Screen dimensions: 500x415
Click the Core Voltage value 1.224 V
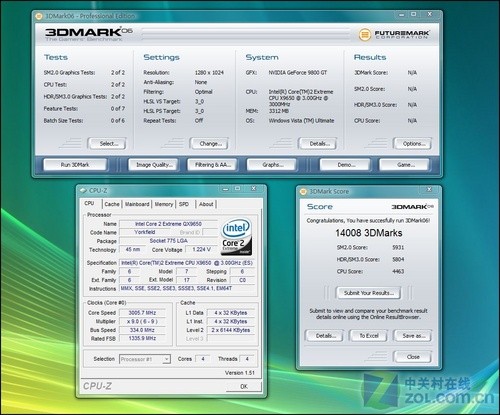click(201, 249)
